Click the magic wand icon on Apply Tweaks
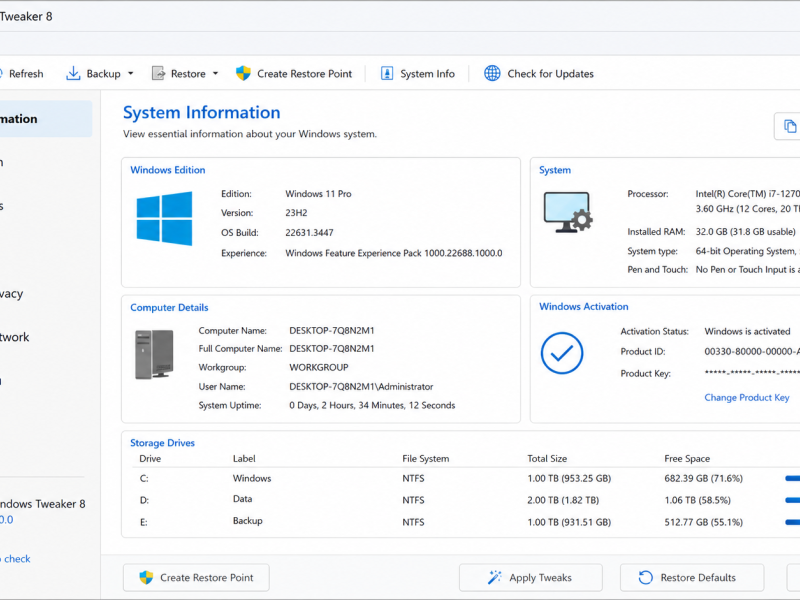 pyautogui.click(x=494, y=578)
